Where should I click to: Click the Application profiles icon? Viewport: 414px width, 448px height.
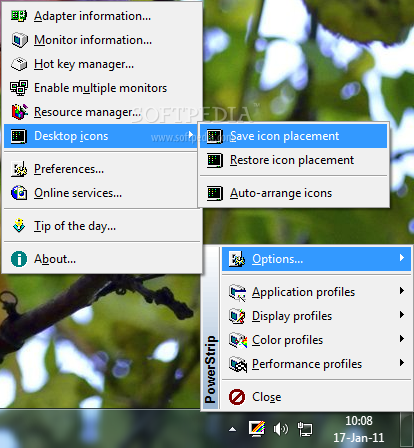[x=238, y=292]
